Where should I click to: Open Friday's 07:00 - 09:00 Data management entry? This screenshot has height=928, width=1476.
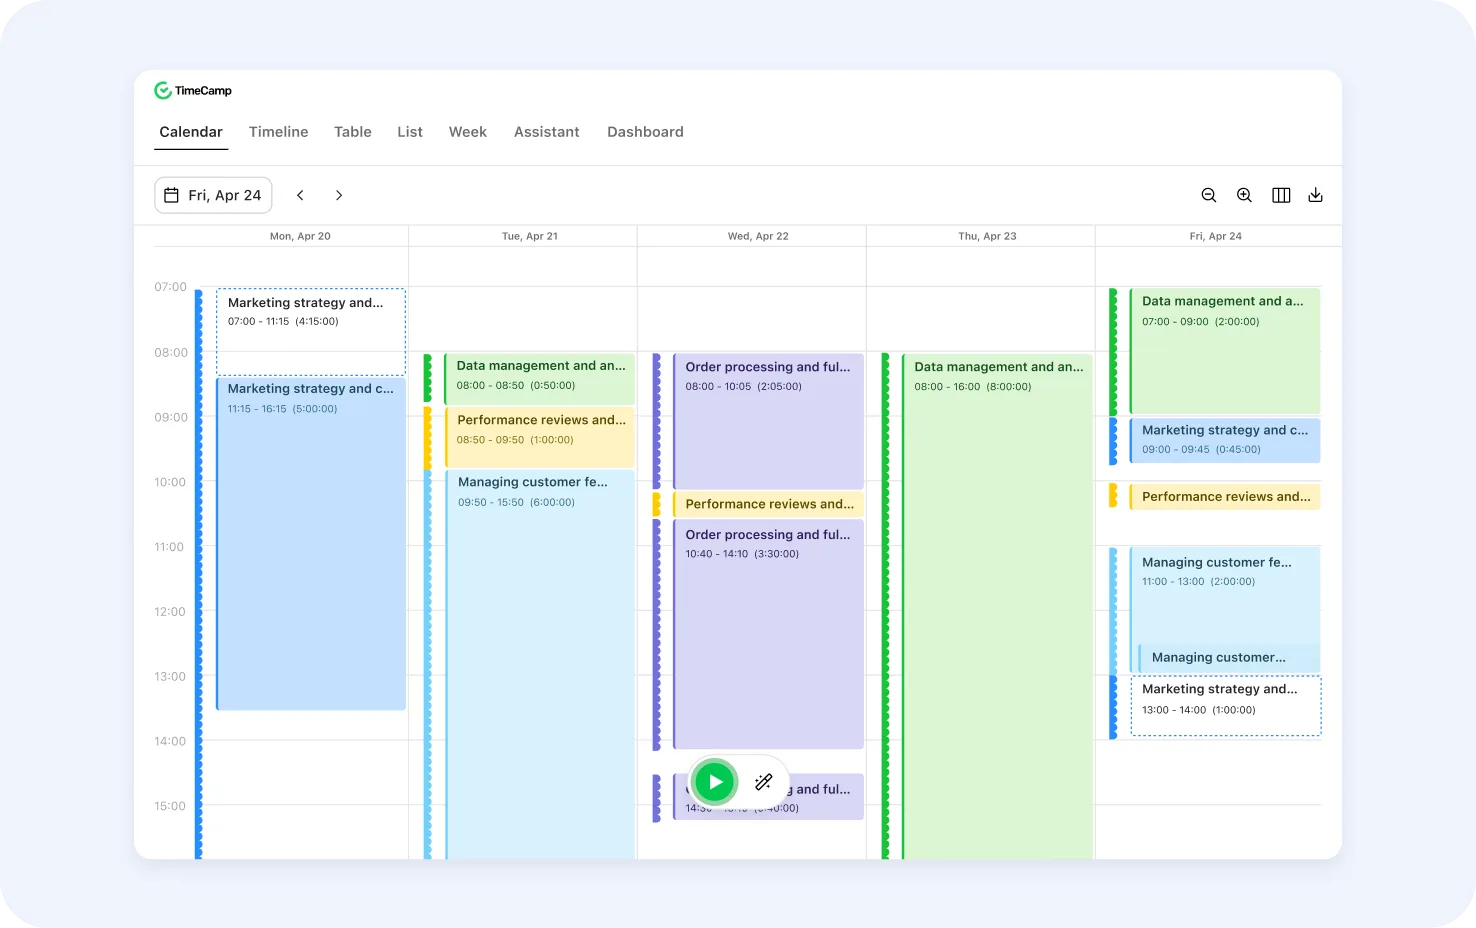[x=1225, y=351]
